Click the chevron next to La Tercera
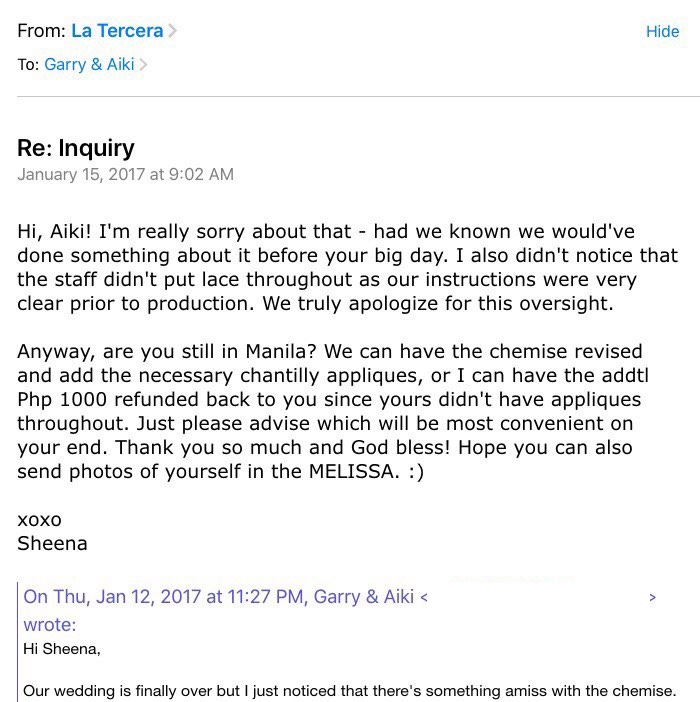The height and width of the screenshot is (702, 700). [x=173, y=31]
